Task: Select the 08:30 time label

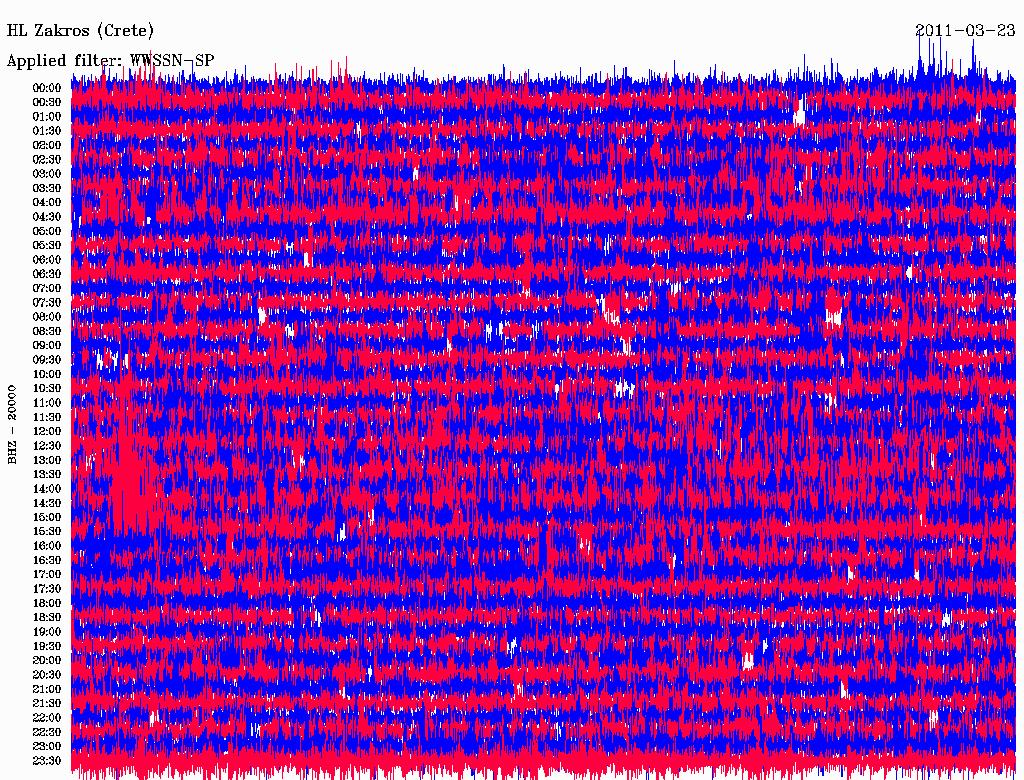Action: 47,331
